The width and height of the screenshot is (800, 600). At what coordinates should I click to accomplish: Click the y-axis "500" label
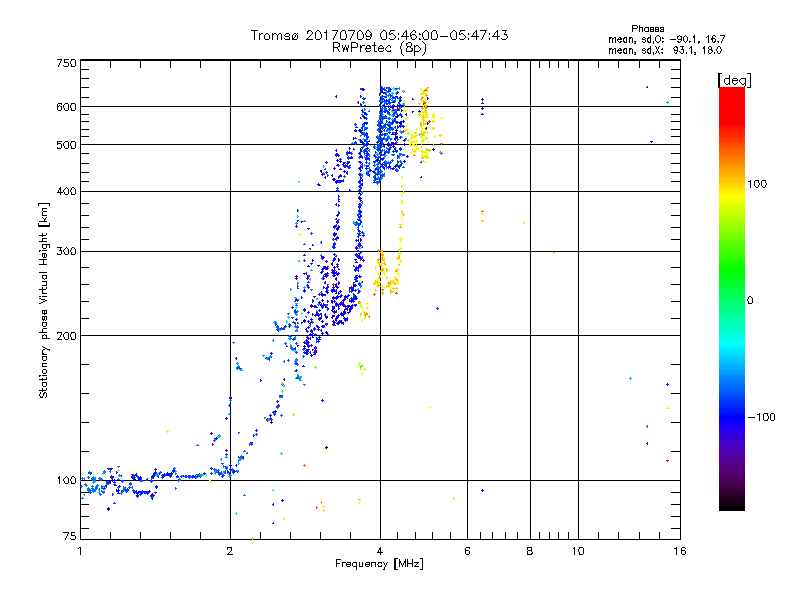click(66, 145)
